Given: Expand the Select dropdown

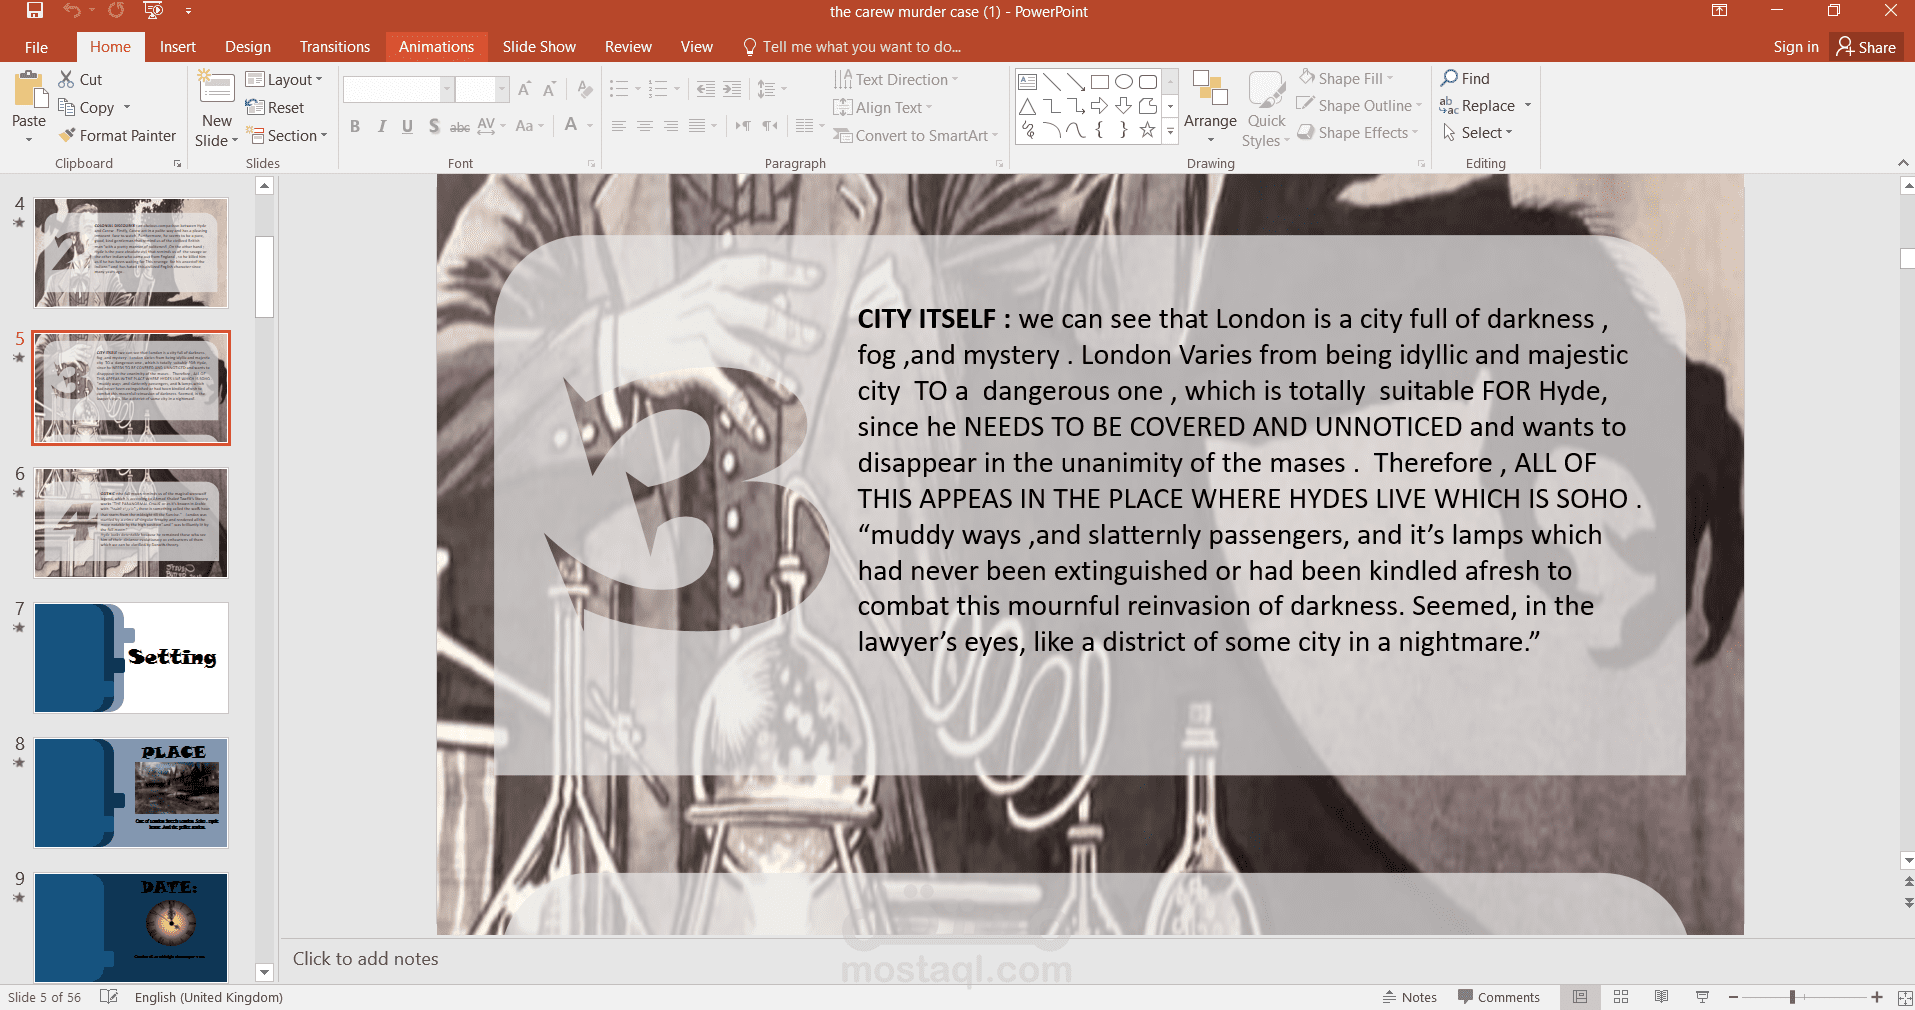Looking at the screenshot, I should 1477,132.
